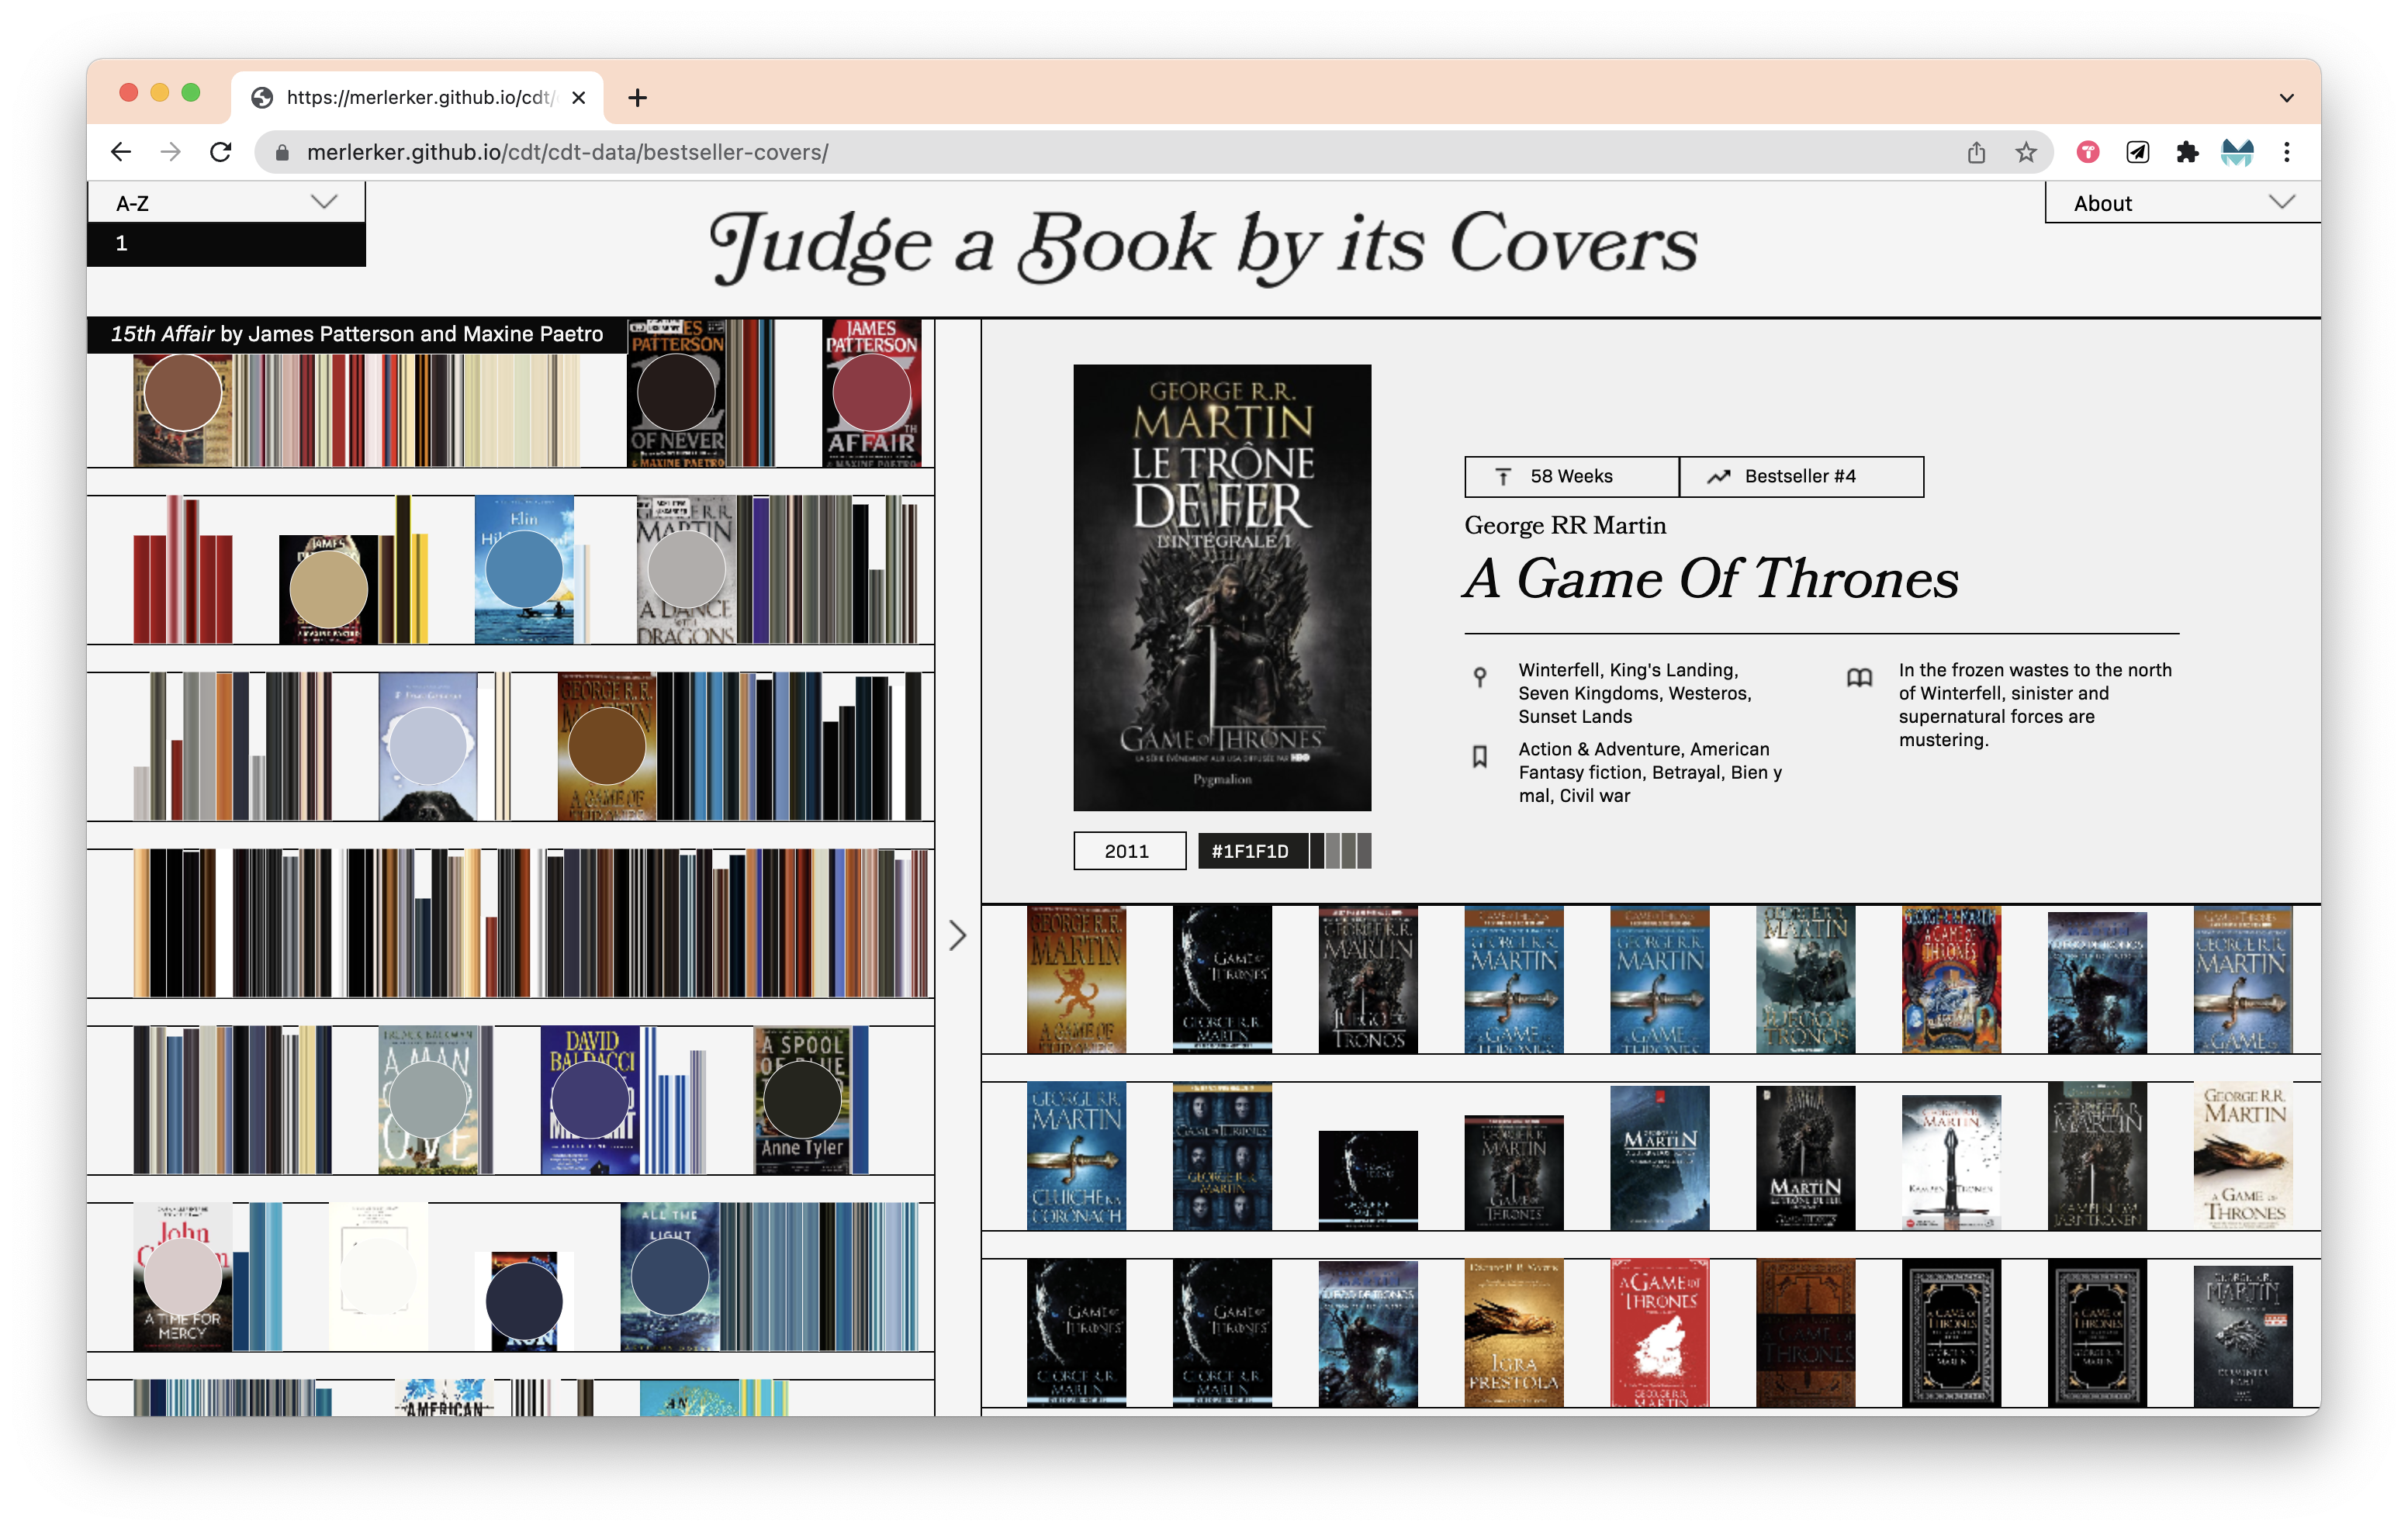Click pale dot on A Time for Mercy
2408x1531 pixels.
(x=183, y=1277)
